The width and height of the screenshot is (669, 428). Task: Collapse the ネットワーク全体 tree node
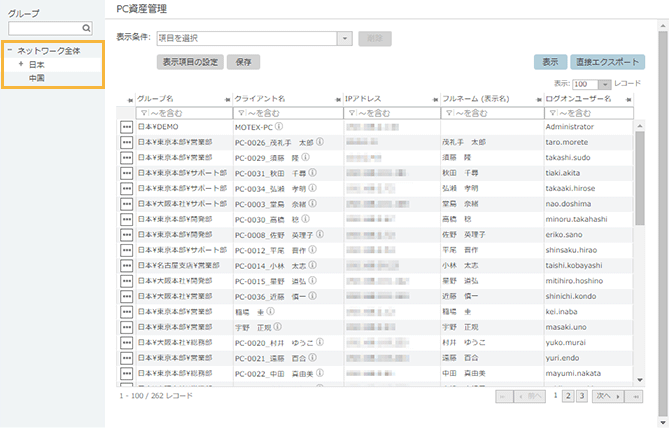(x=9, y=50)
